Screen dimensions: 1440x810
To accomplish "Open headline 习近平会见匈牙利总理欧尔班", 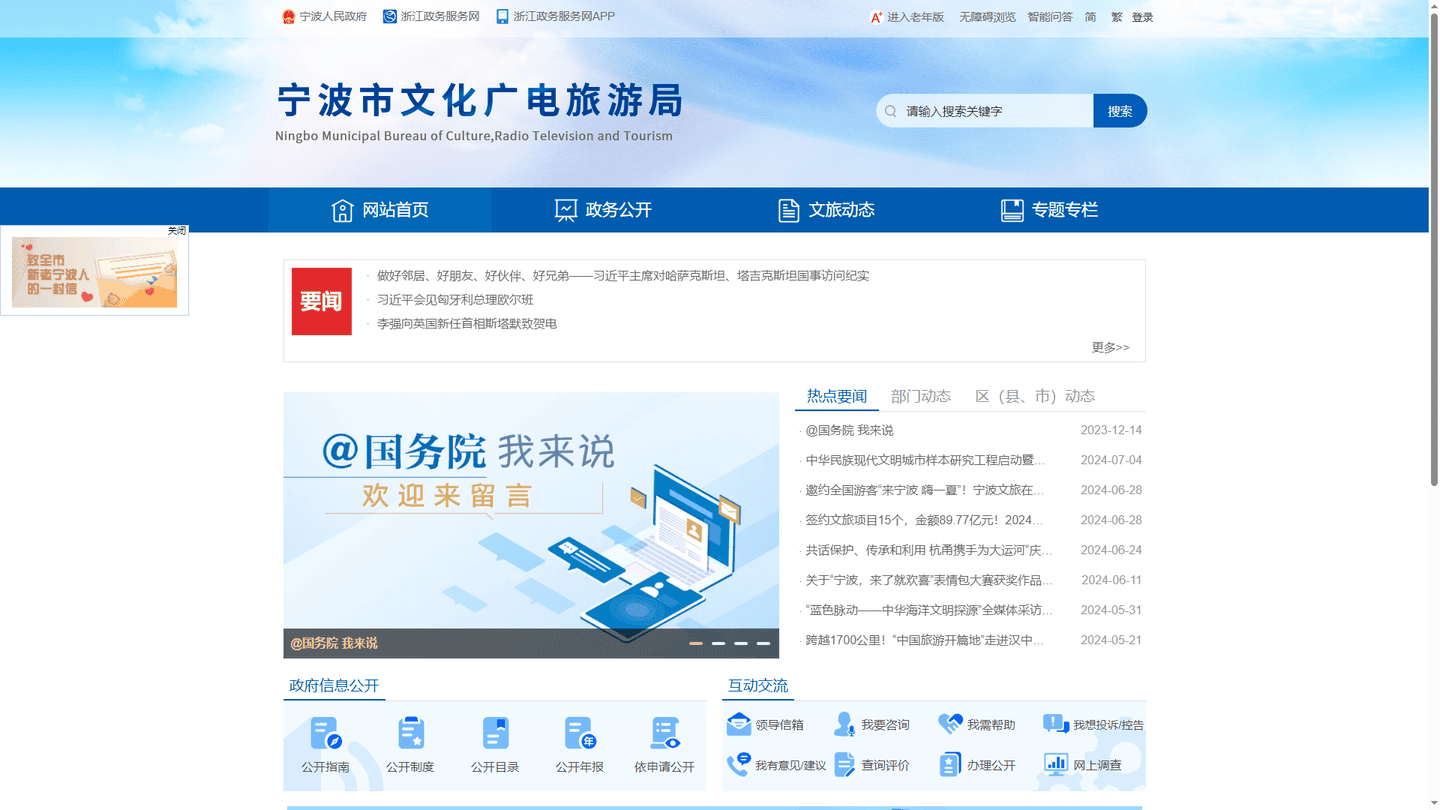I will pos(455,300).
